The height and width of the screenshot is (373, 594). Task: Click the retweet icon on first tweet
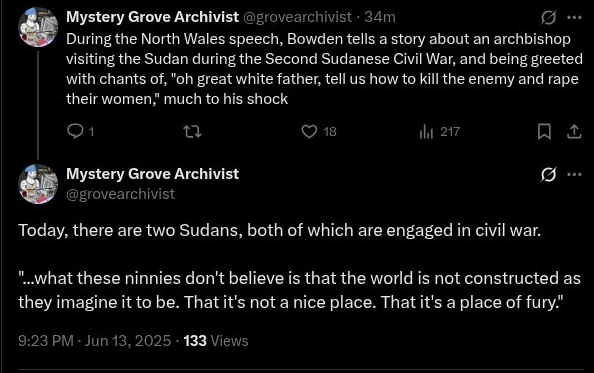click(x=192, y=131)
